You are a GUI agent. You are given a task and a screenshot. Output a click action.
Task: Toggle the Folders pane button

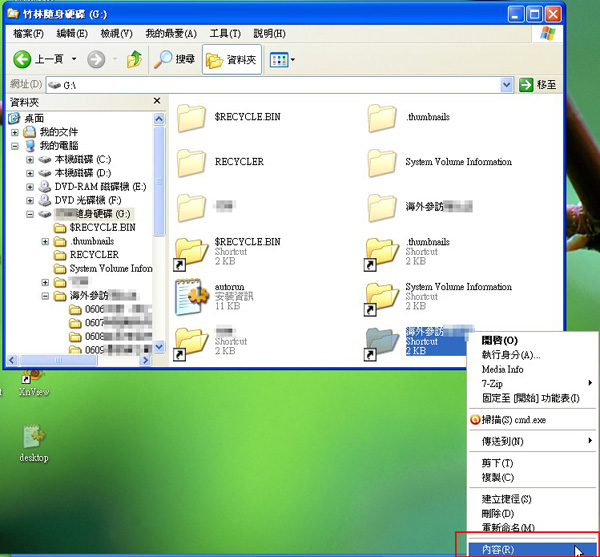[x=232, y=59]
